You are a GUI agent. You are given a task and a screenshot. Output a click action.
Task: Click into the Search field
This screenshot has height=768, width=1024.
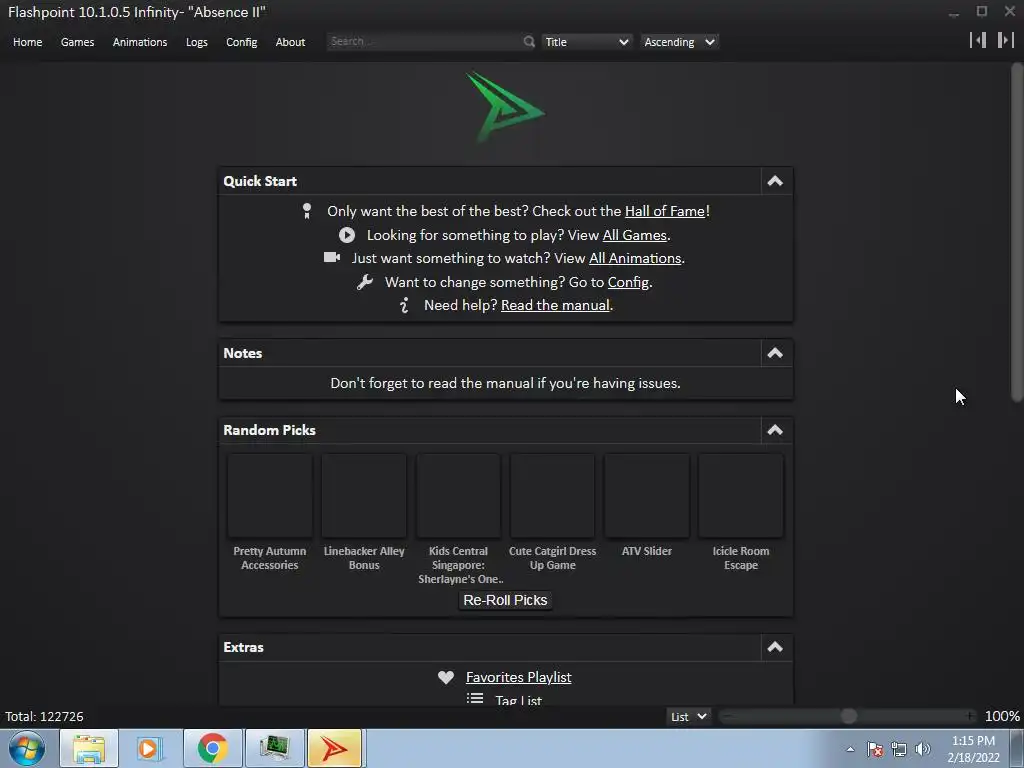point(424,41)
